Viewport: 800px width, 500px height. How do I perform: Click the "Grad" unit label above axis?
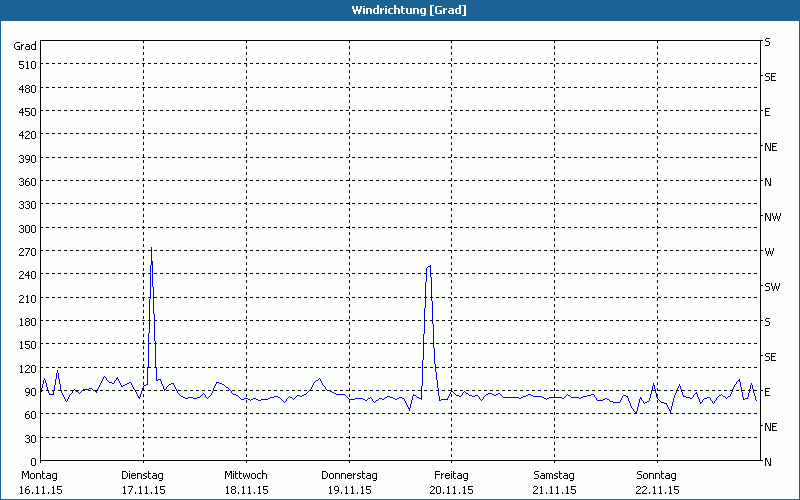coord(25,46)
